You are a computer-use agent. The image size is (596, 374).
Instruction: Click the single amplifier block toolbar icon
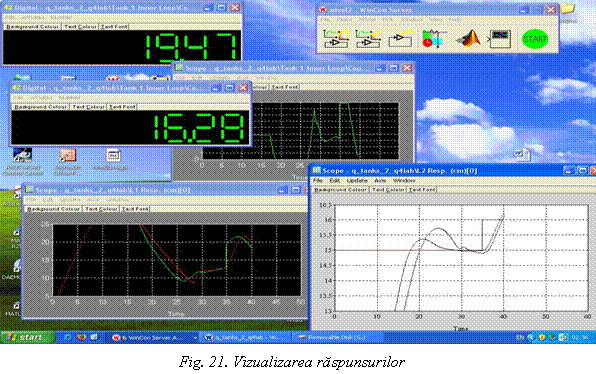coord(400,39)
